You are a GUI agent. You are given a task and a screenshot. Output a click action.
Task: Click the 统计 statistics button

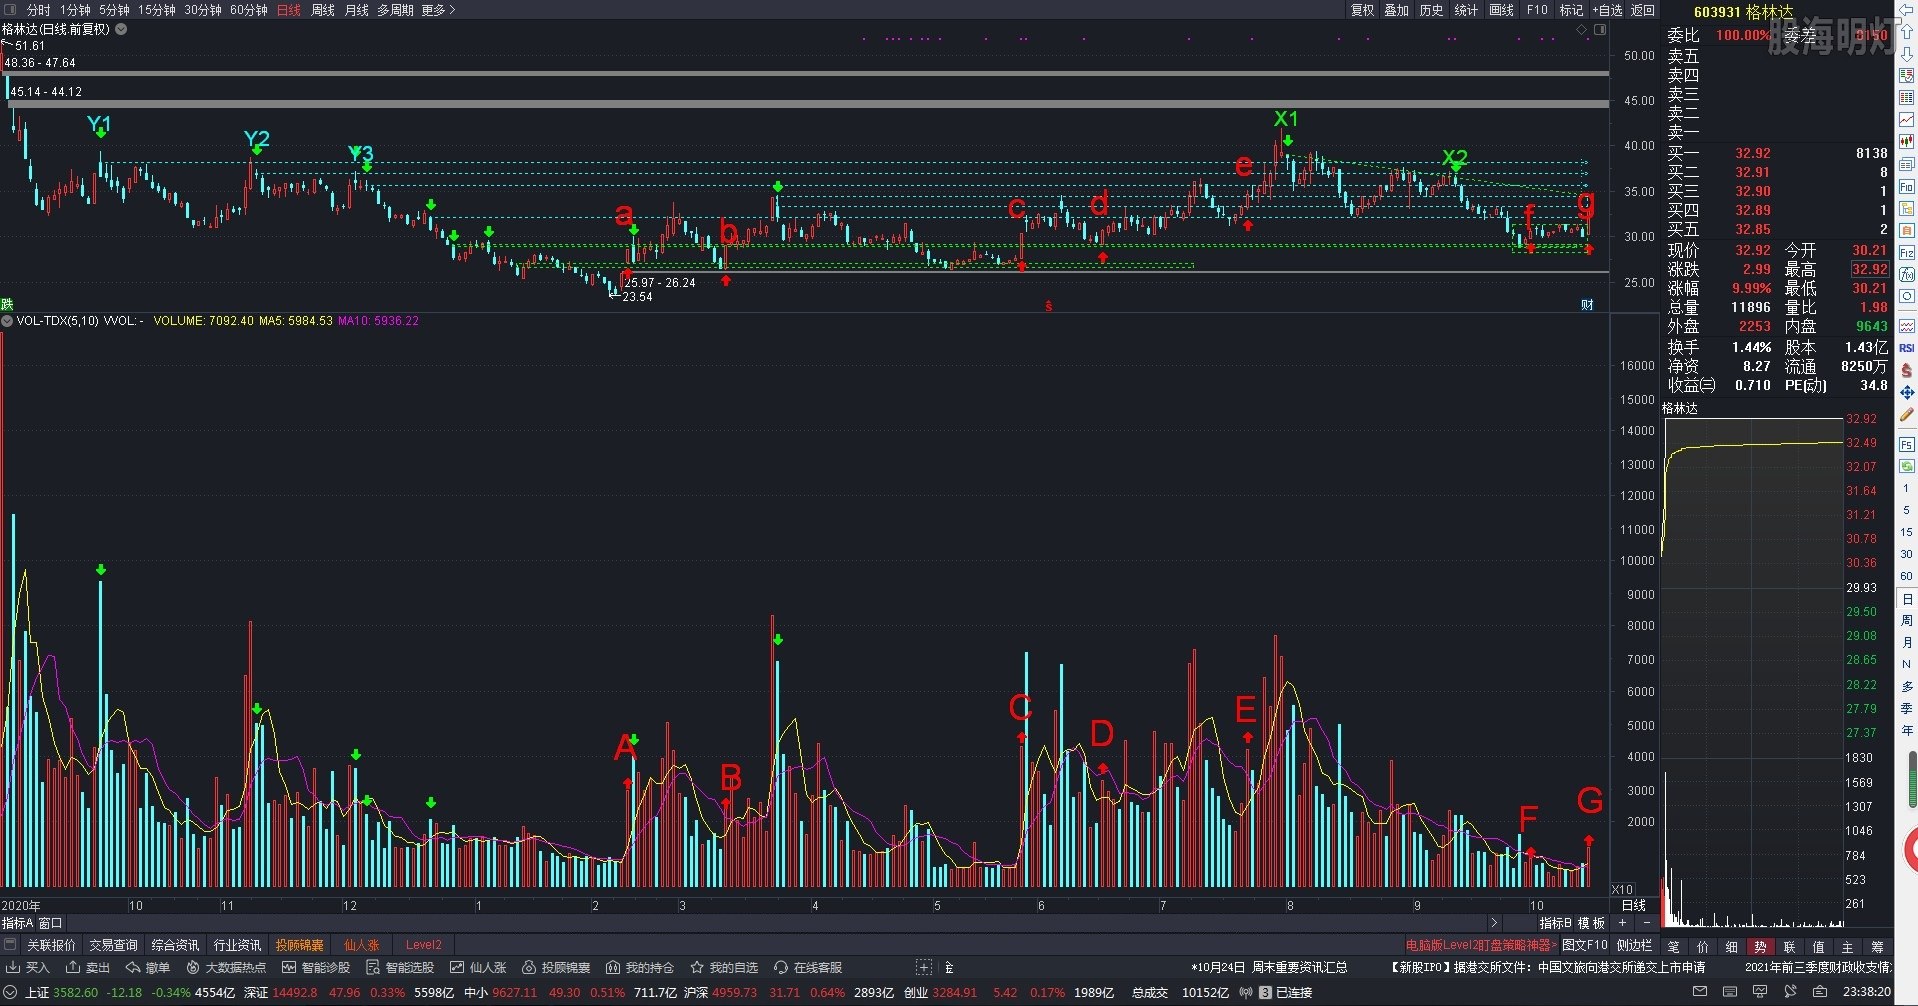pos(1466,10)
